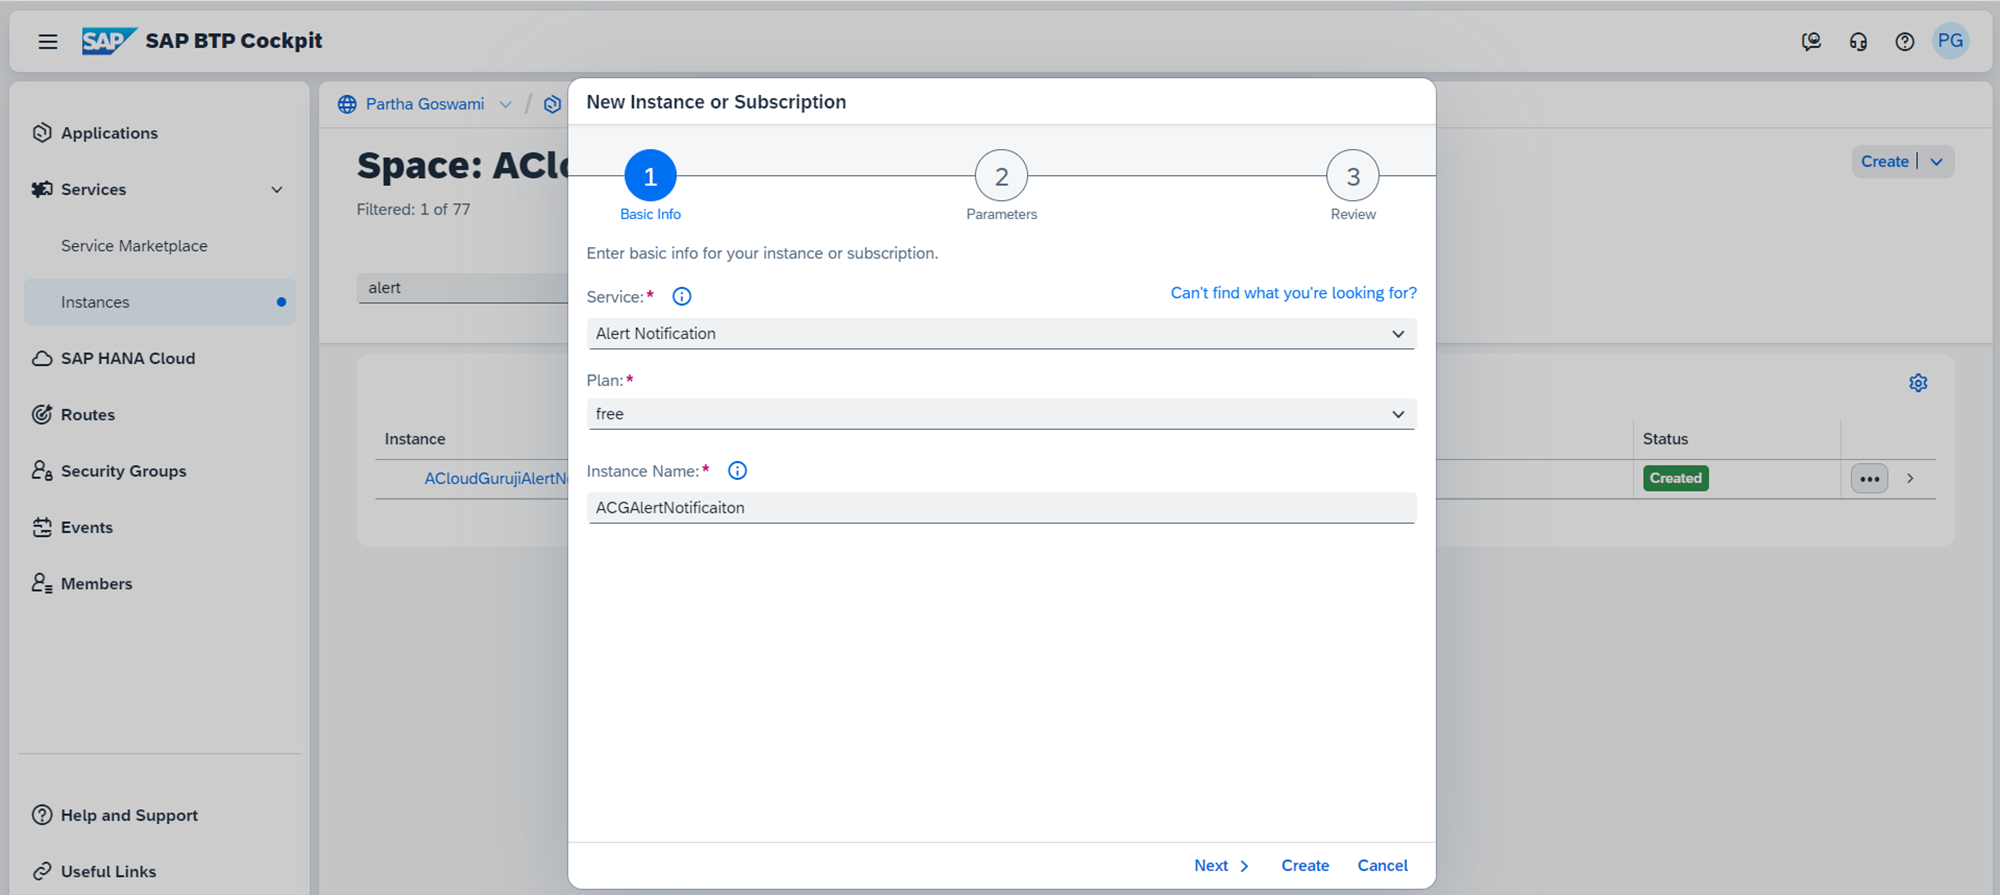Click the PG user avatar

[1950, 41]
